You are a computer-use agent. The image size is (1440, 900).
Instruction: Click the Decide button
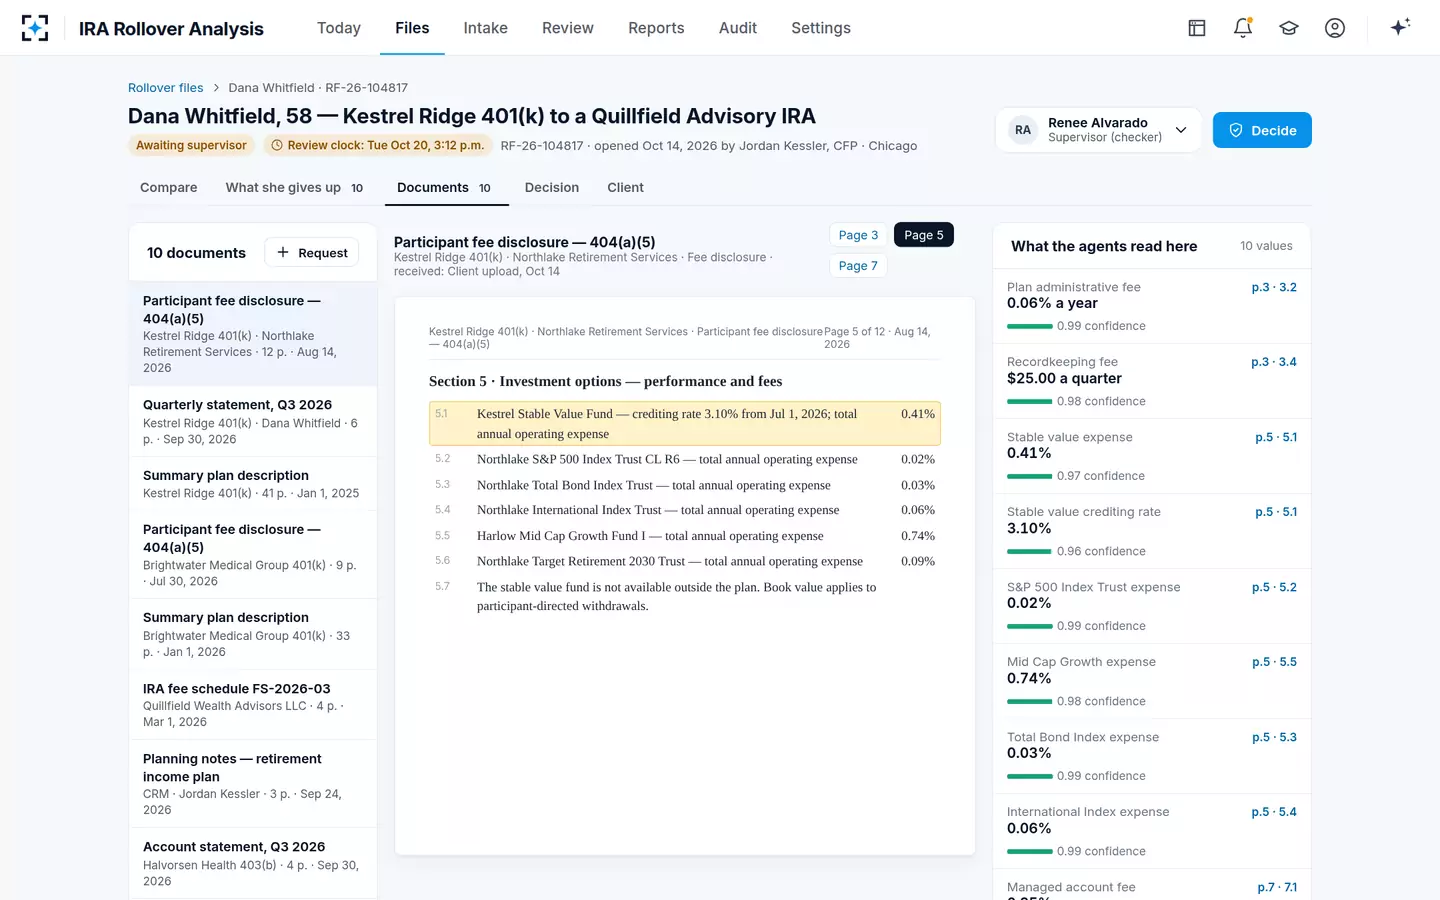click(x=1262, y=130)
